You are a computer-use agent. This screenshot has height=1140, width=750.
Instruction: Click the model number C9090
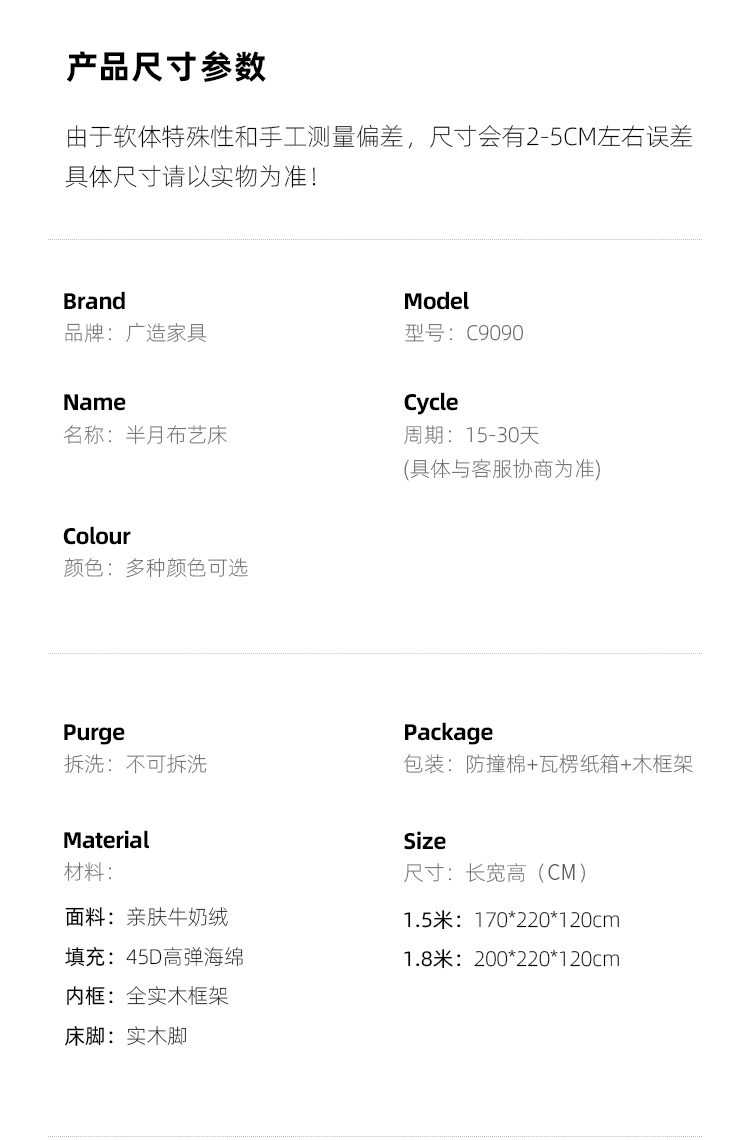pyautogui.click(x=495, y=333)
